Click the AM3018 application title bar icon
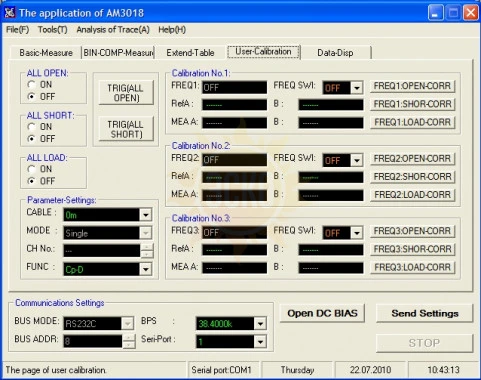Screen dimensions: 481x380 [x=9, y=13]
